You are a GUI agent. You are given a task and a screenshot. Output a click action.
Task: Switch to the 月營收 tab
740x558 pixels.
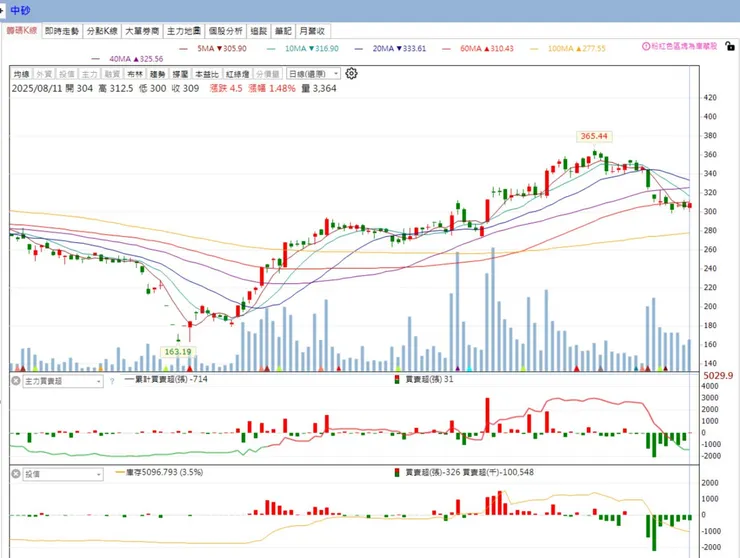coord(312,31)
